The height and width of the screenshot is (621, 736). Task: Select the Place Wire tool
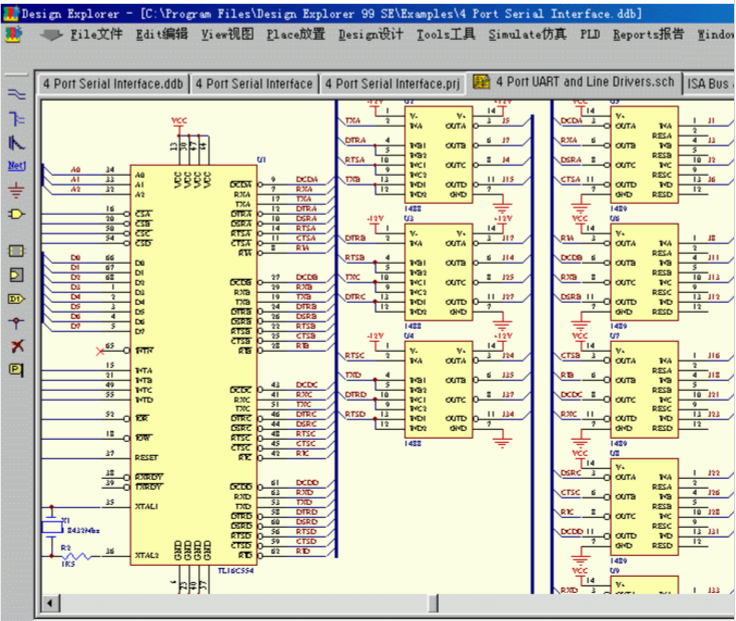point(17,95)
